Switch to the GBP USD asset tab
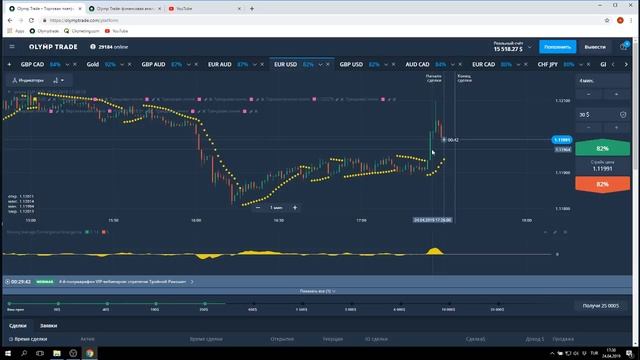Viewport: 640px width, 360px height. pyautogui.click(x=351, y=64)
